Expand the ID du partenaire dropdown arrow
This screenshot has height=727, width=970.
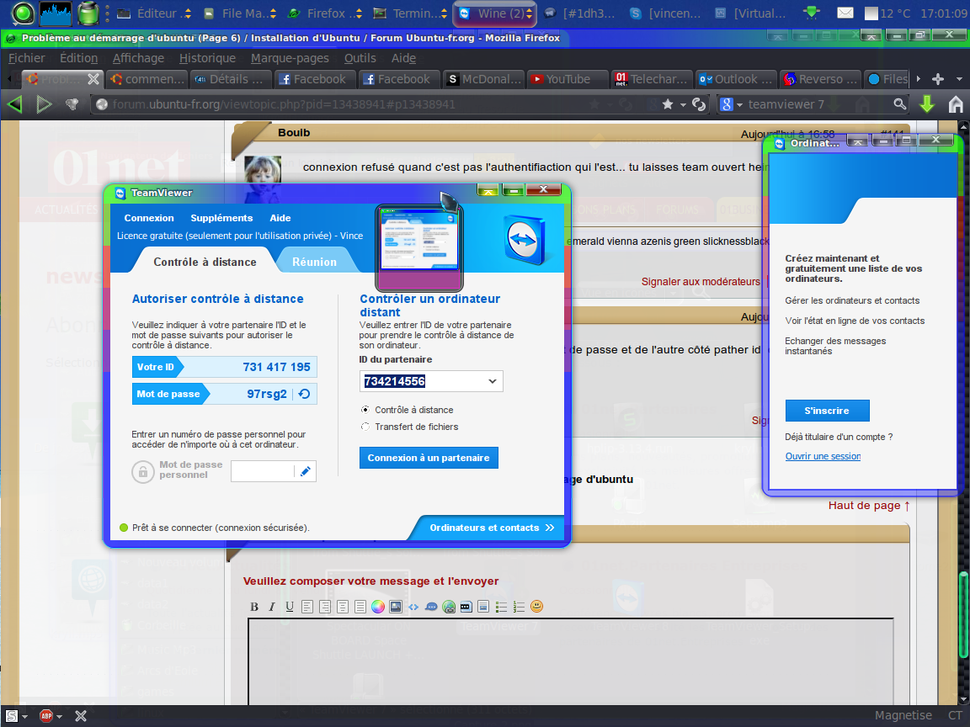tap(492, 381)
